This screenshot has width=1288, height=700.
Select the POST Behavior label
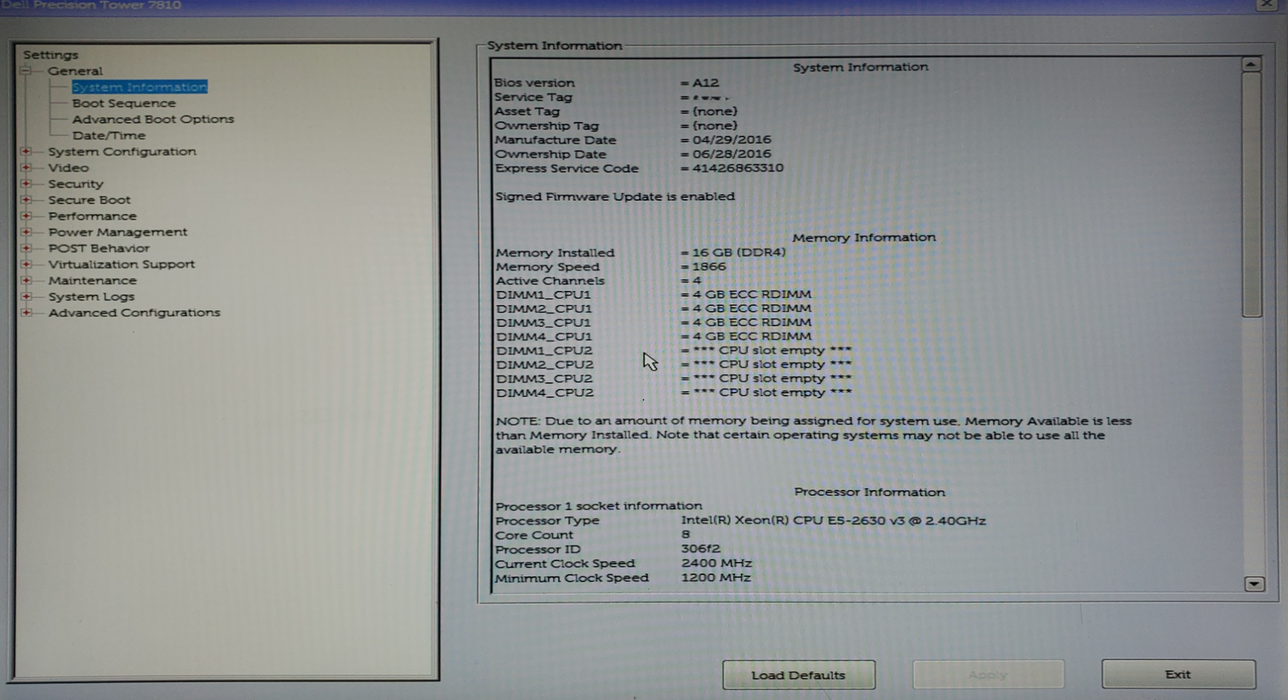98,248
